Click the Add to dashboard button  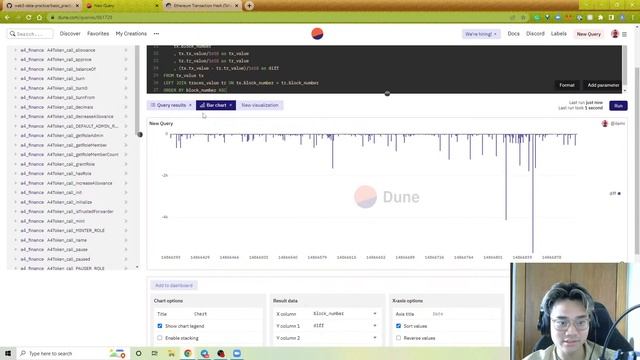pyautogui.click(x=174, y=285)
